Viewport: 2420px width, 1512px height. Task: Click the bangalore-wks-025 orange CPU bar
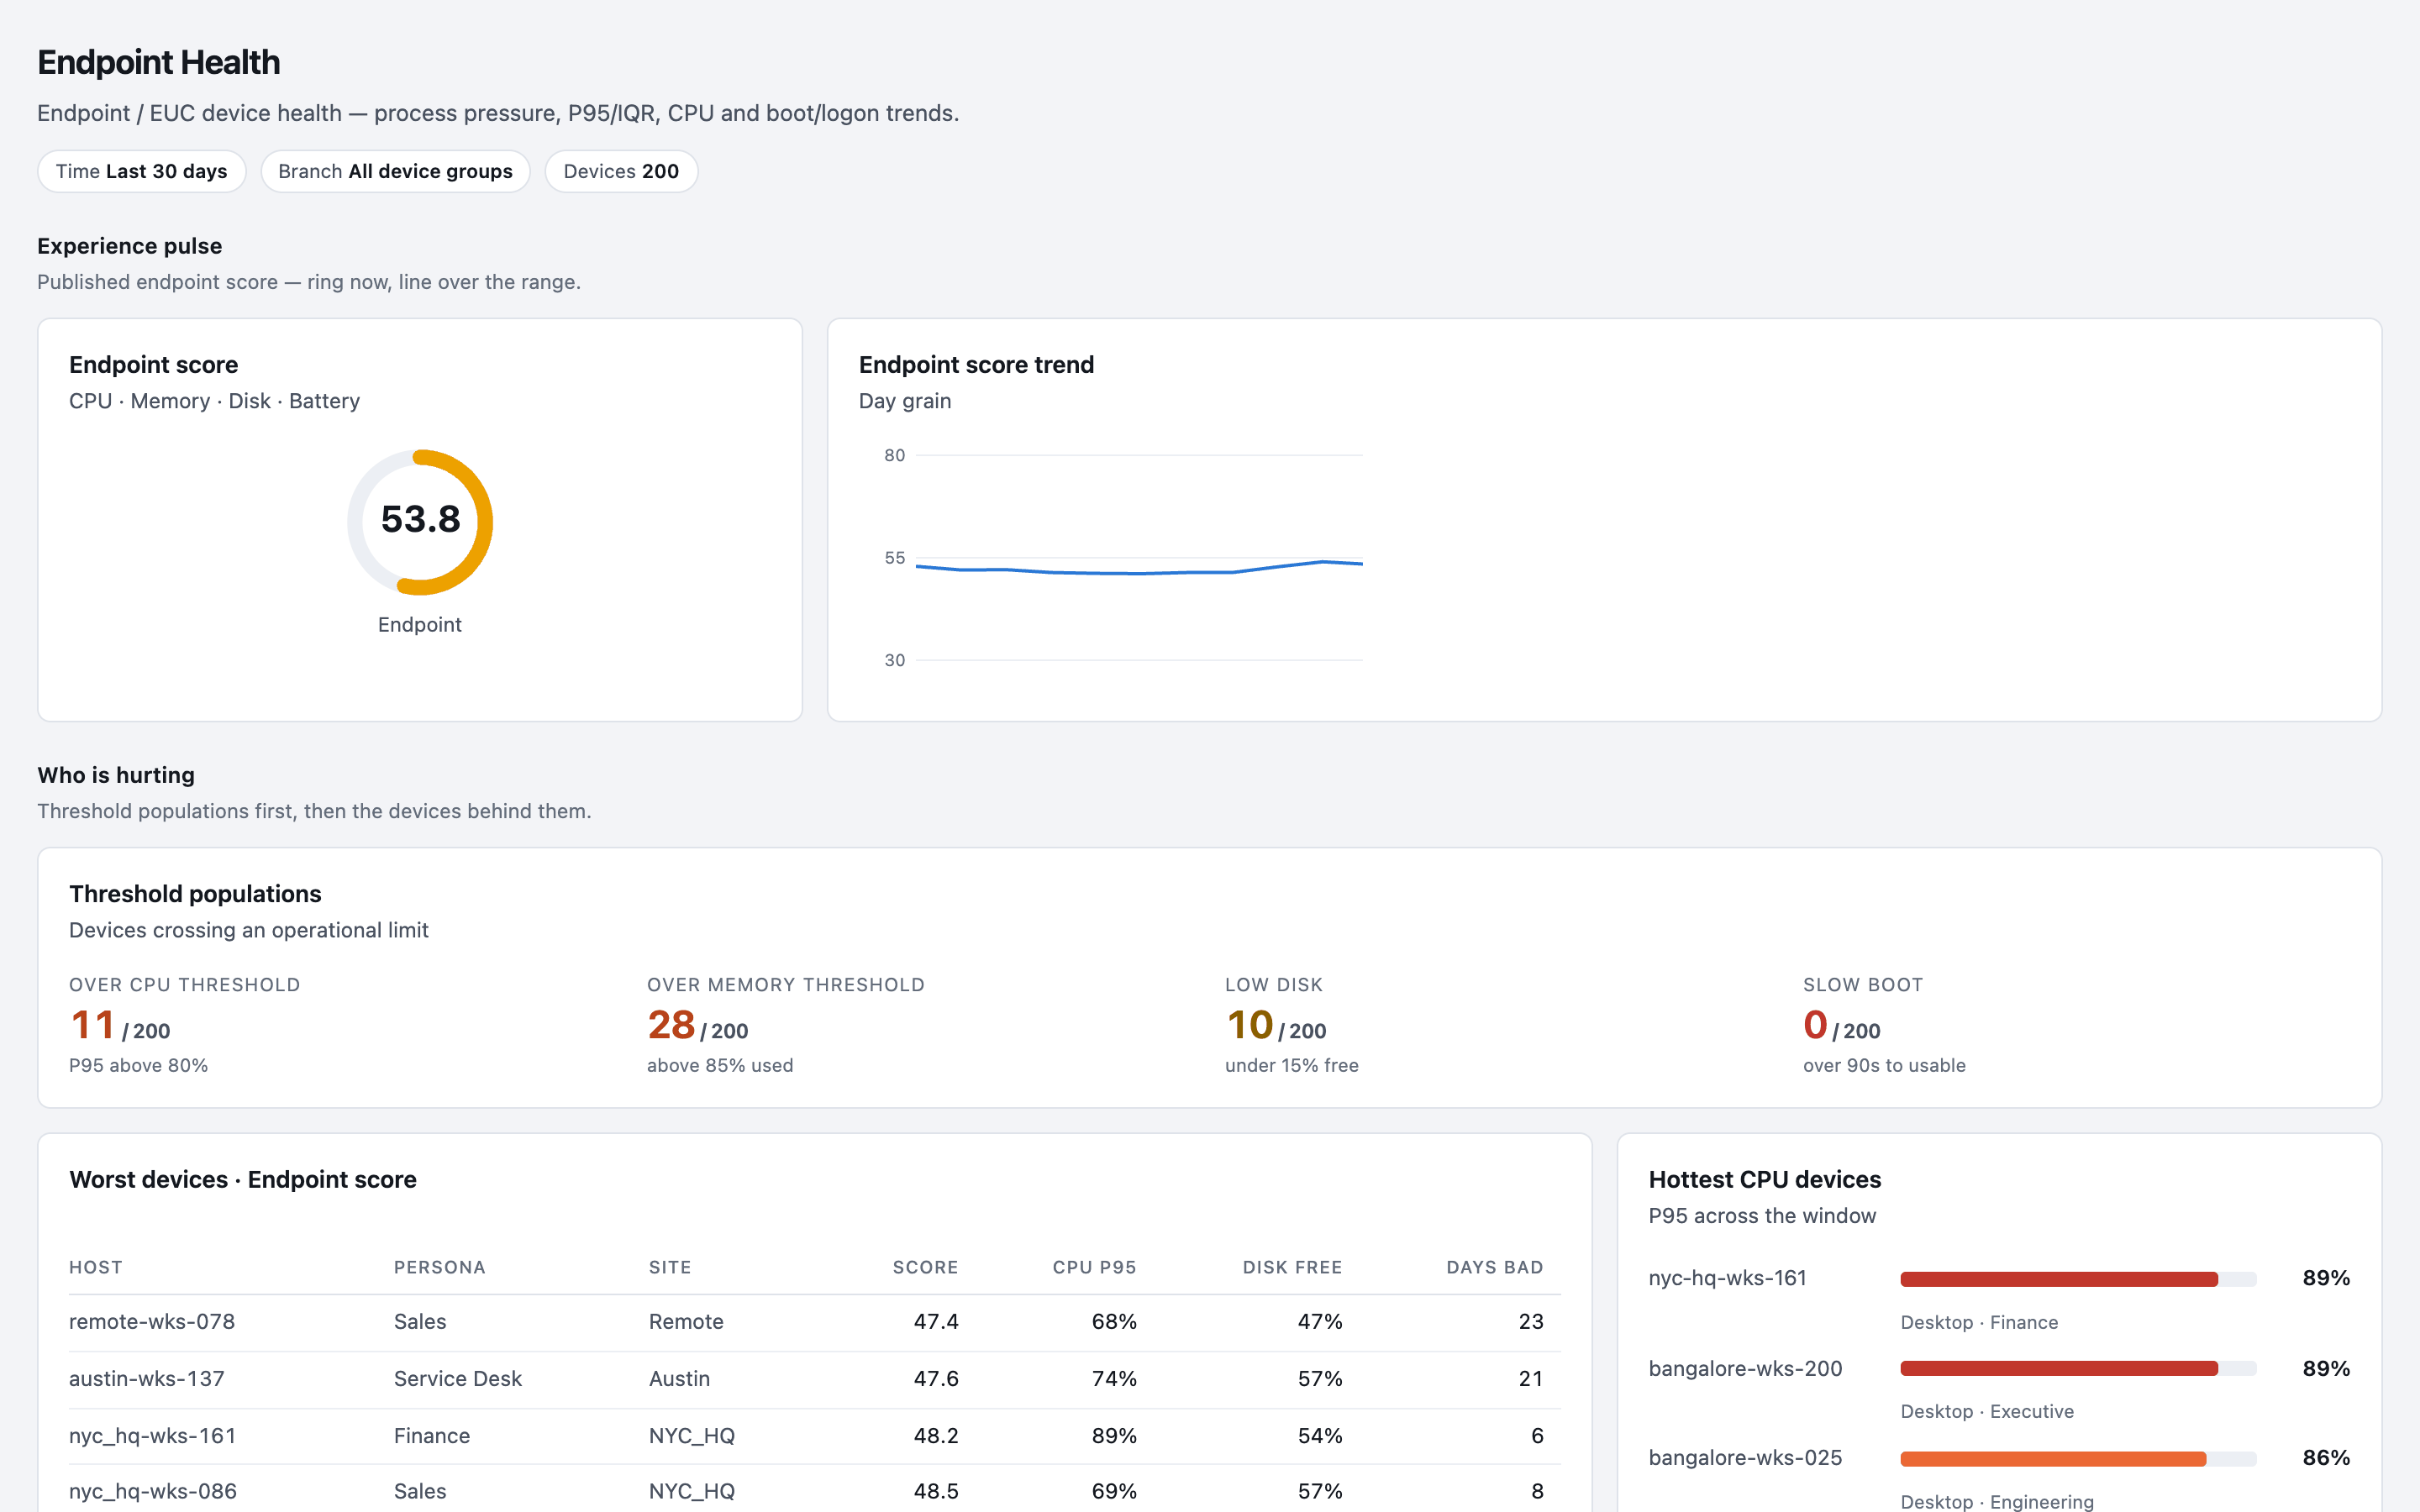click(2053, 1459)
